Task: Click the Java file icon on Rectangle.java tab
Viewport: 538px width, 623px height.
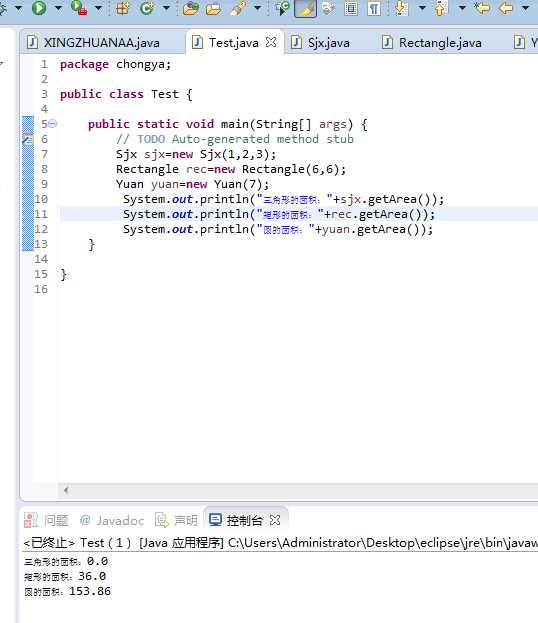Action: point(387,42)
